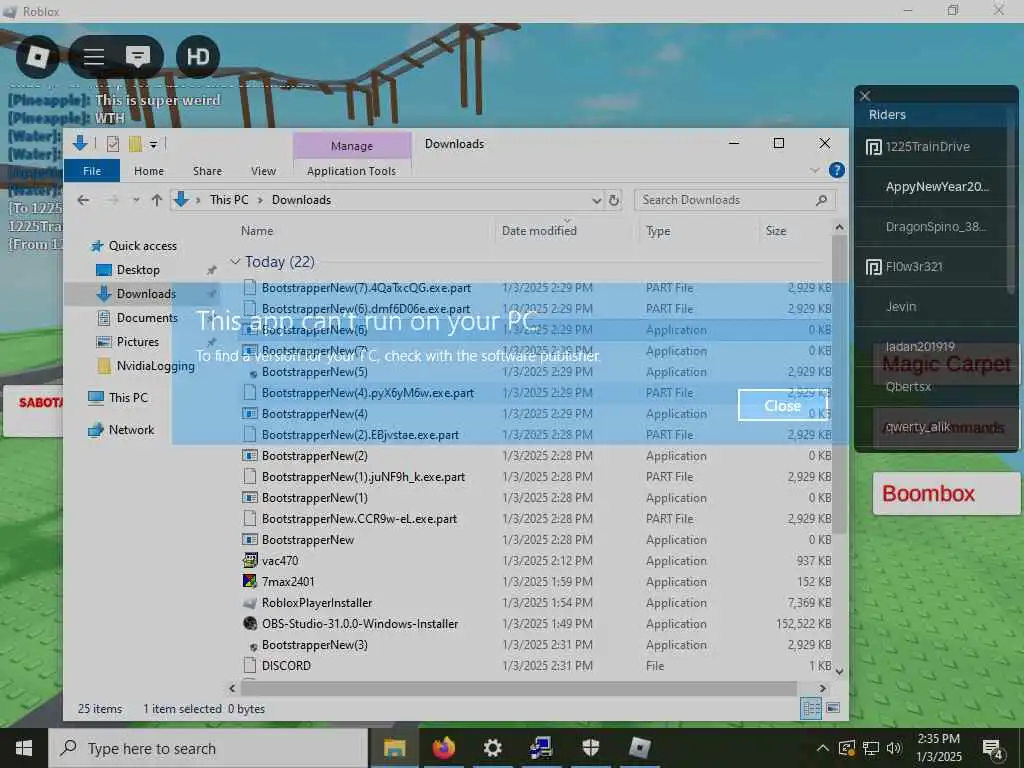
Task: Select Network in navigation pane
Action: [x=131, y=430]
